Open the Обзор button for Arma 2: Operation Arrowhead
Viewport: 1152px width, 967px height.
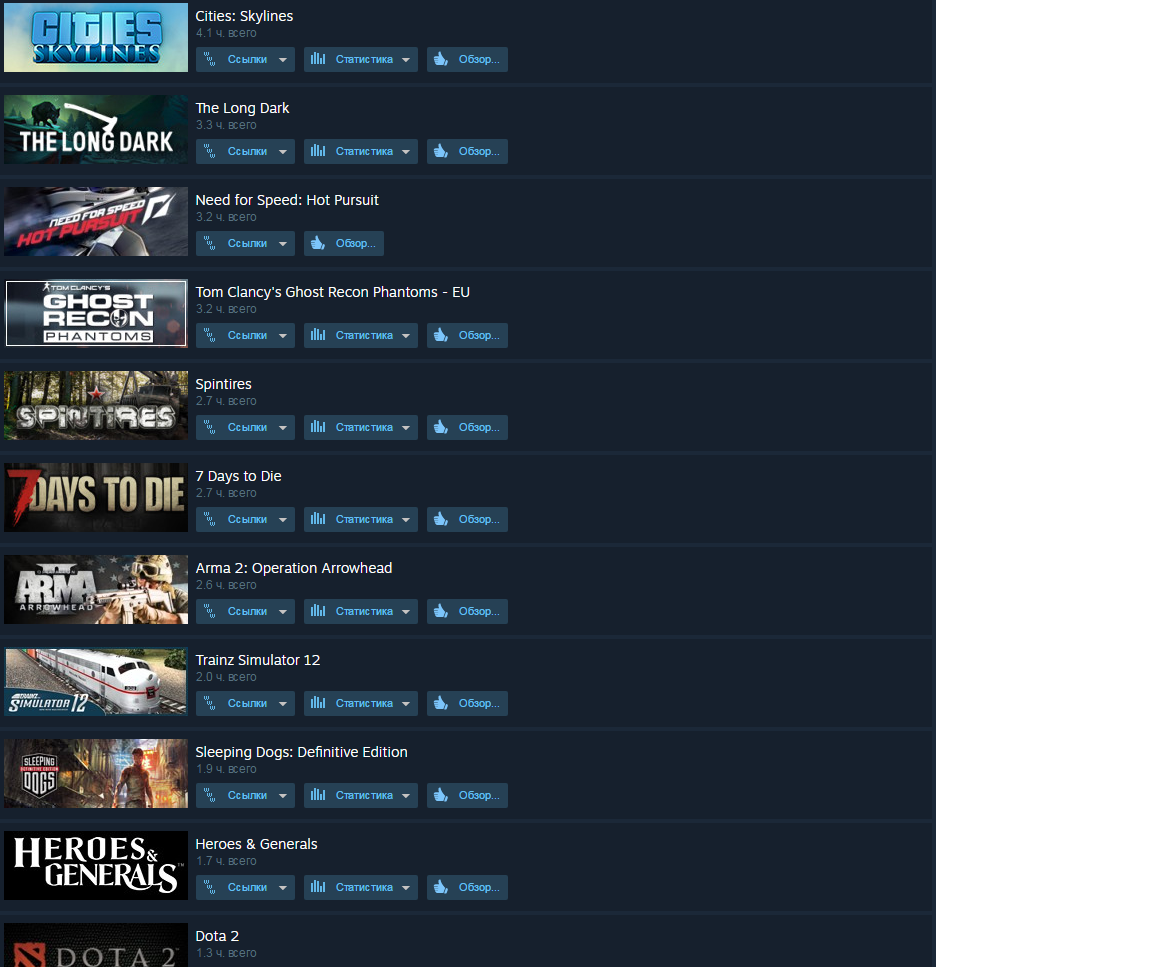pos(467,611)
